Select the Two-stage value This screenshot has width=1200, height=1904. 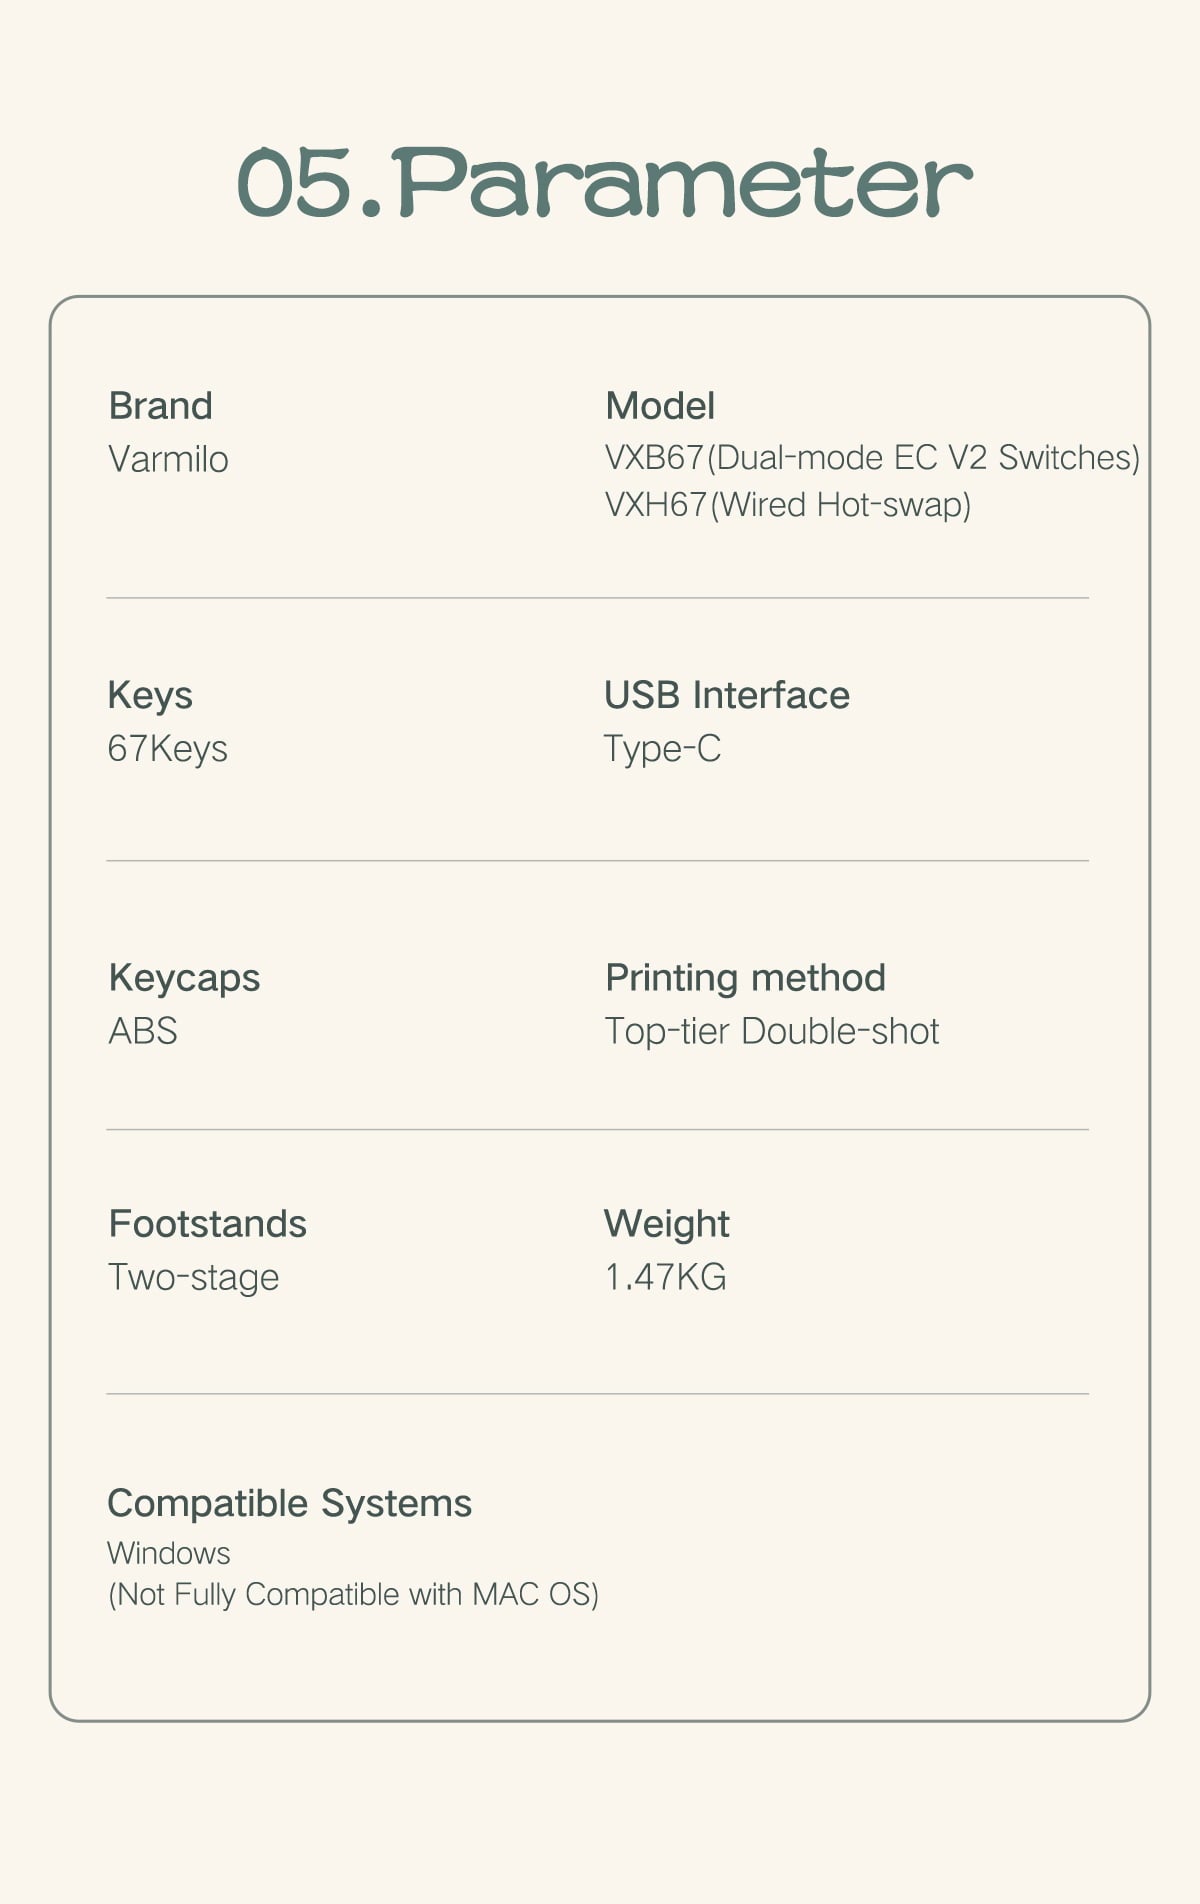pos(193,1277)
